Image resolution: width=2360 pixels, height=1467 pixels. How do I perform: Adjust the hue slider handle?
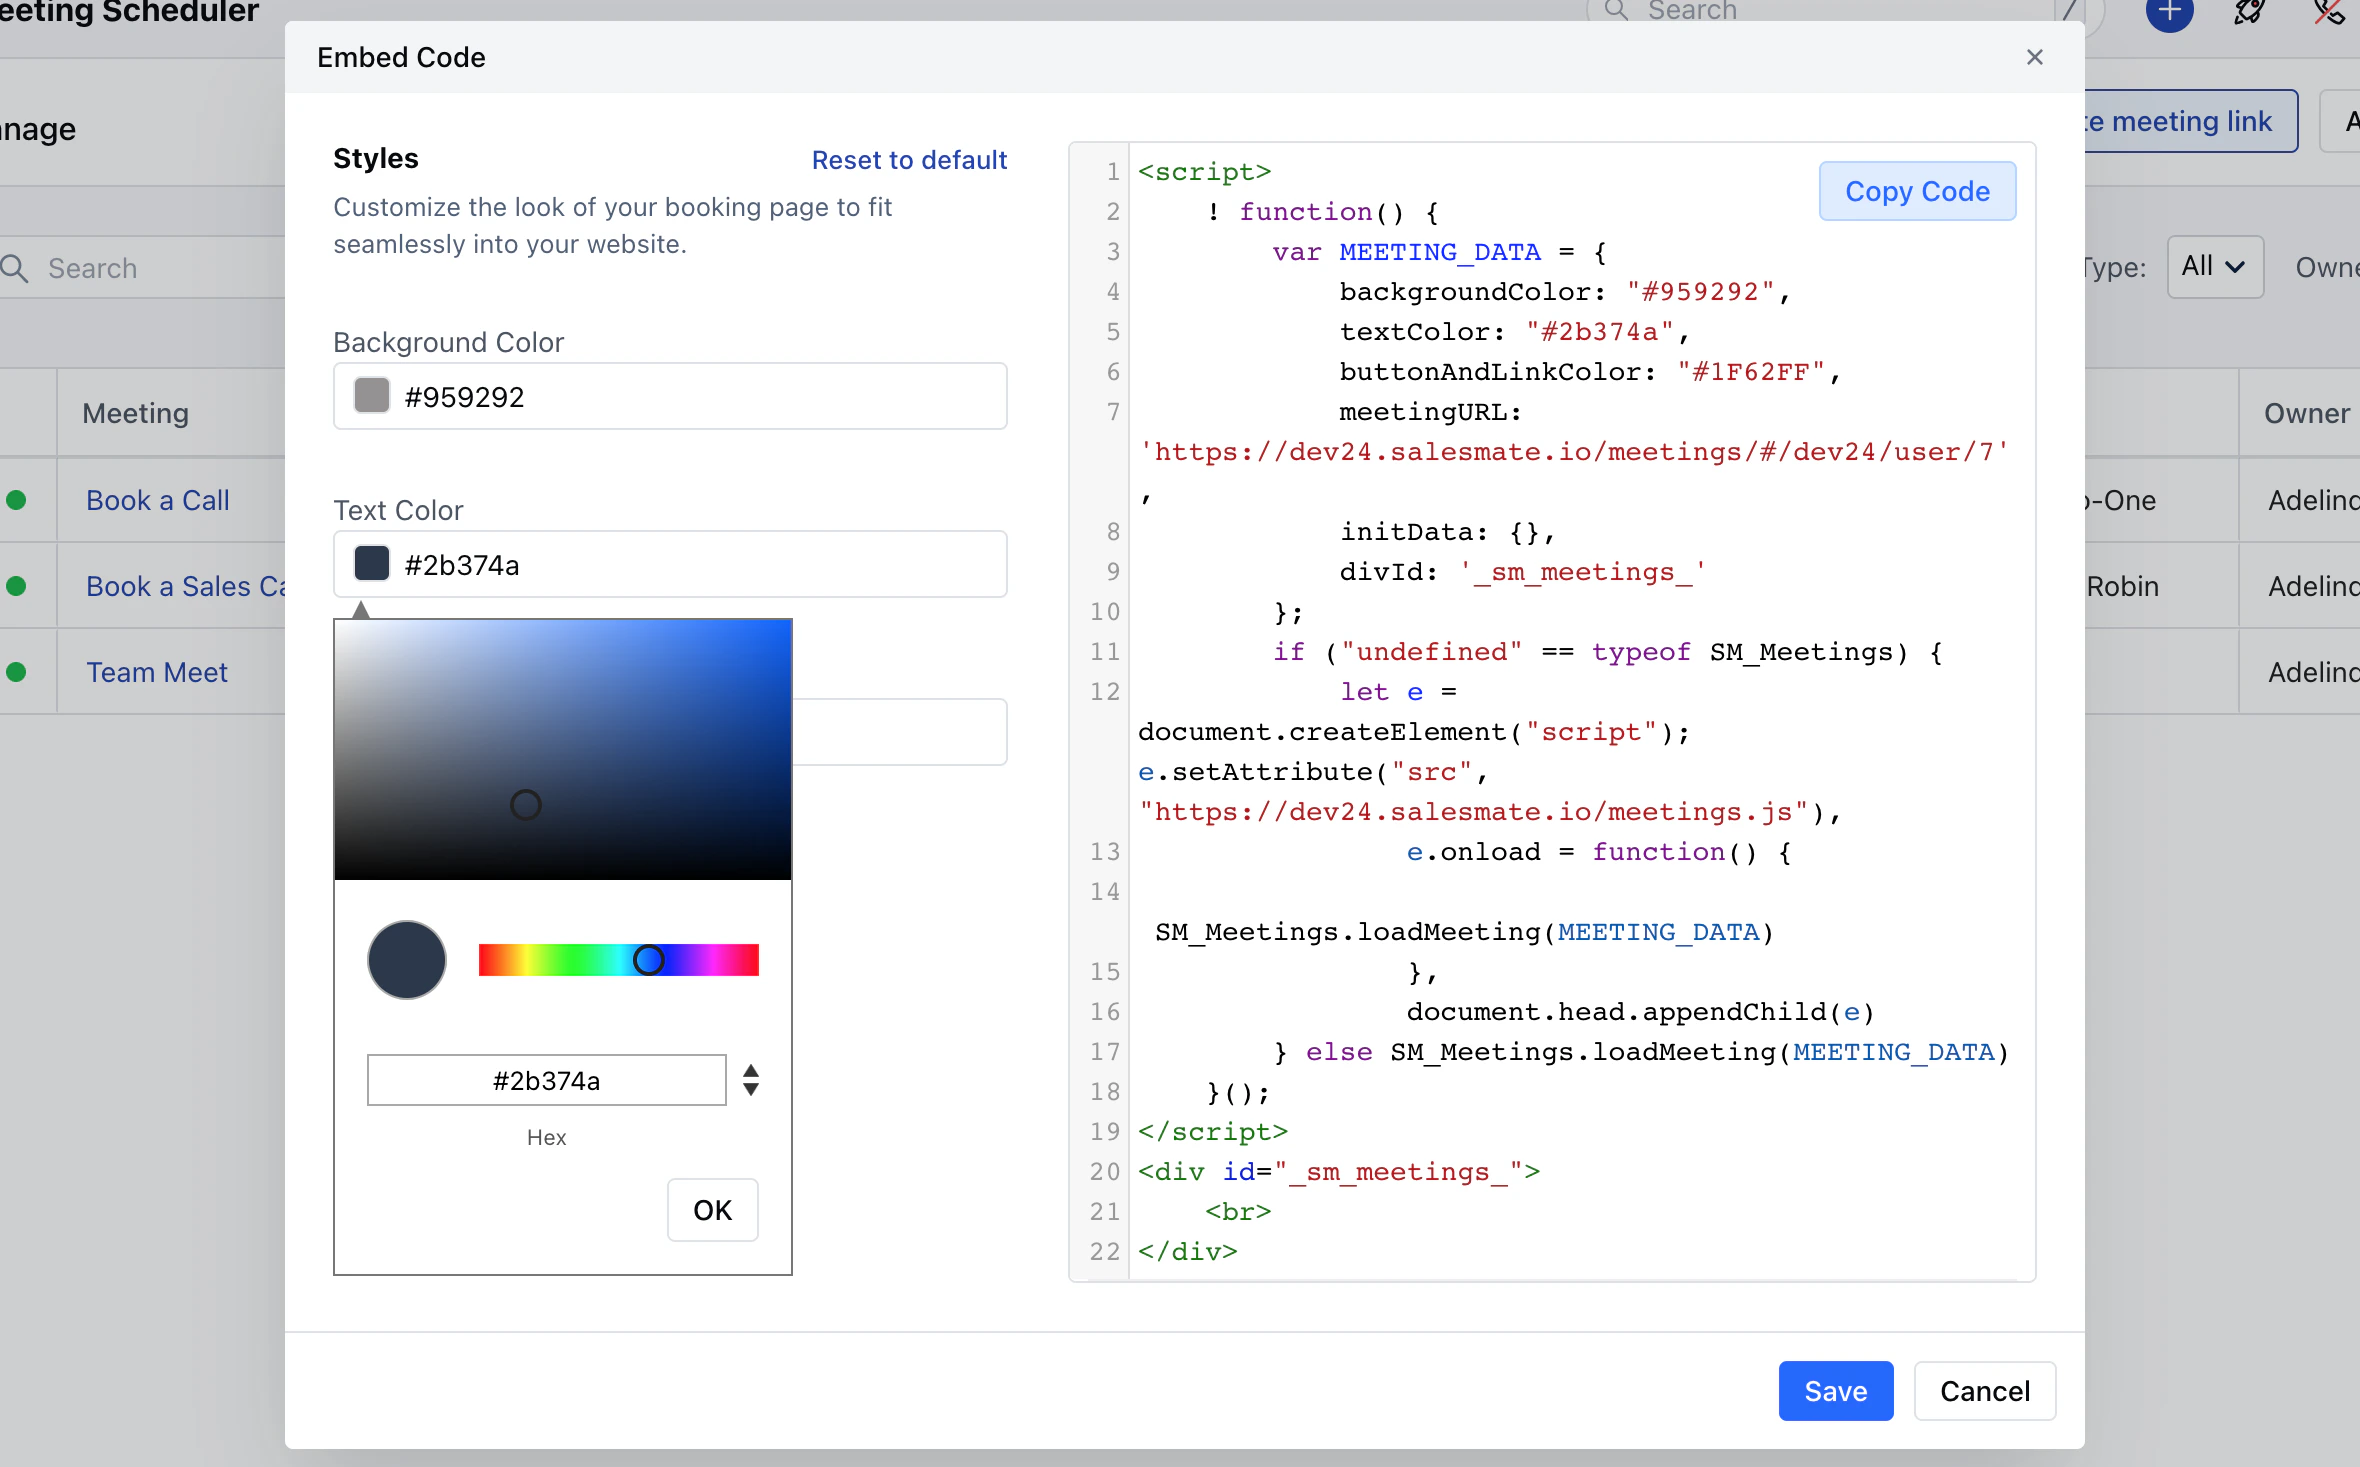coord(649,960)
